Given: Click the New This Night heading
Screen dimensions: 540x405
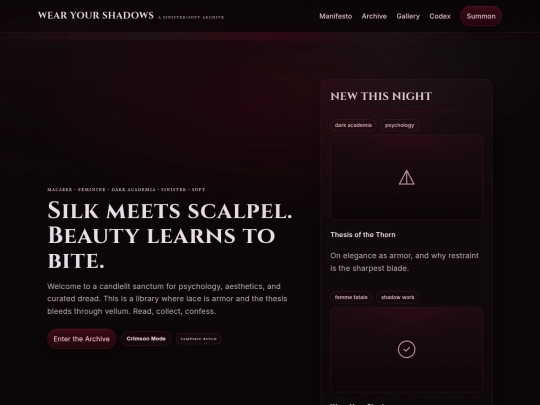Looking at the screenshot, I should [381, 96].
